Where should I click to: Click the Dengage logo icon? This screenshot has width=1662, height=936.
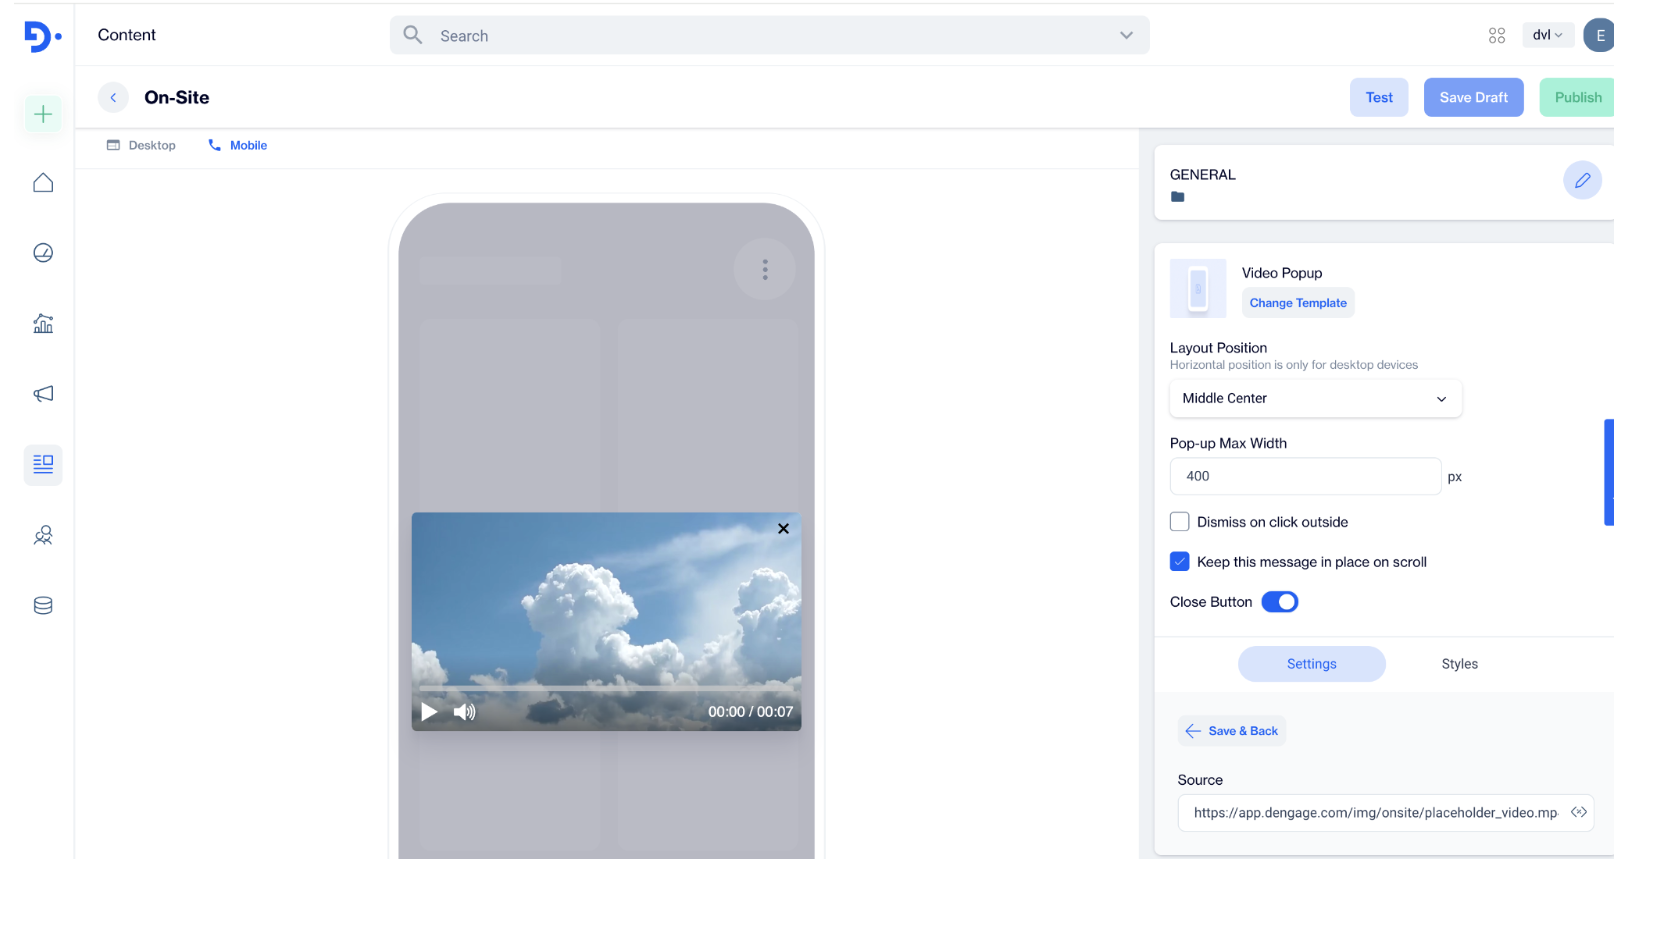(x=42, y=37)
